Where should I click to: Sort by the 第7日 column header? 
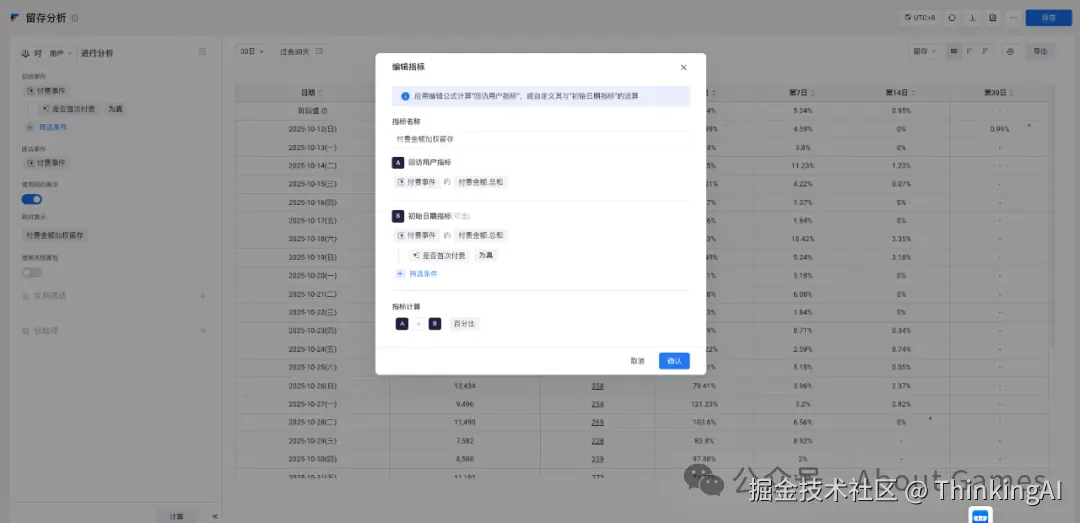click(x=802, y=92)
